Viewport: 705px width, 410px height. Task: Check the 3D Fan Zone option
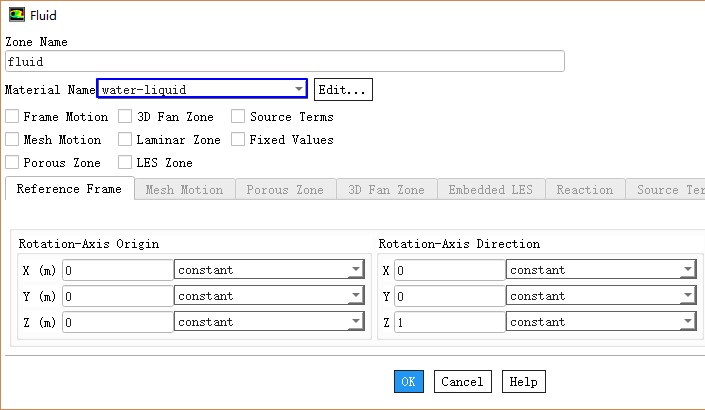click(x=125, y=116)
